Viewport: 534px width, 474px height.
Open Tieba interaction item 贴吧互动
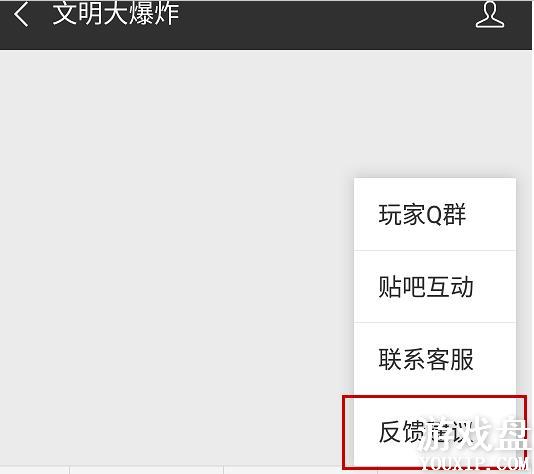point(435,287)
